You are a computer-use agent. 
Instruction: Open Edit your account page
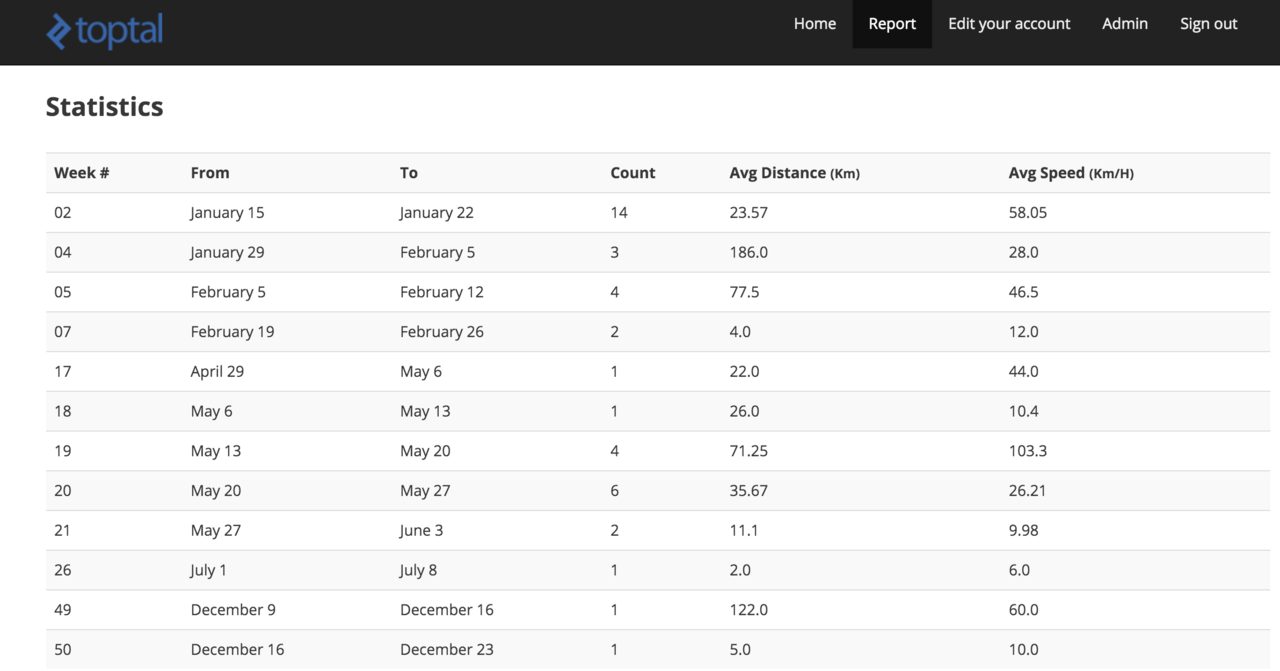pos(1008,24)
